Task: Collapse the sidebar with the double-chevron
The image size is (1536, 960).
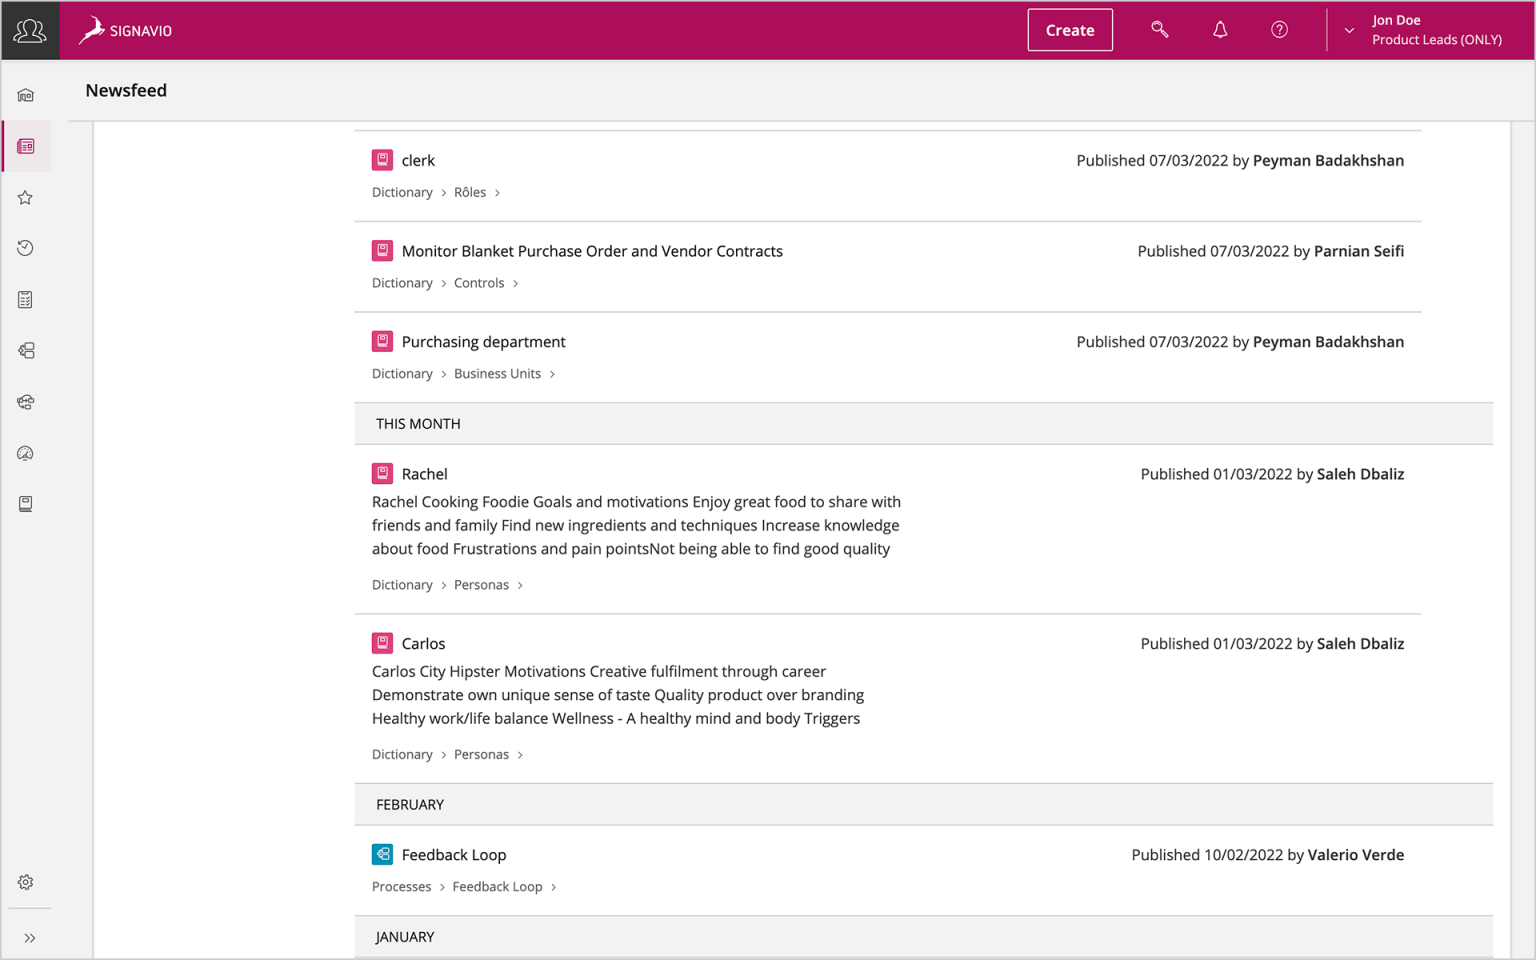Action: click(x=29, y=937)
